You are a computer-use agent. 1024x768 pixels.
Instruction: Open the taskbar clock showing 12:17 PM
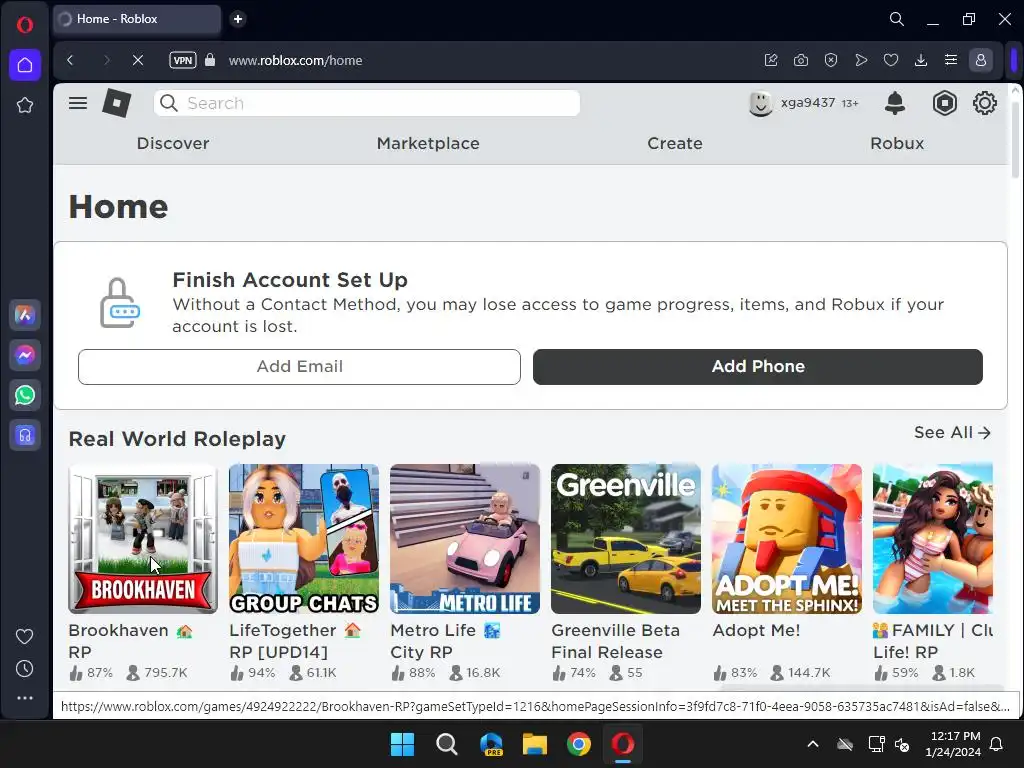[953, 744]
